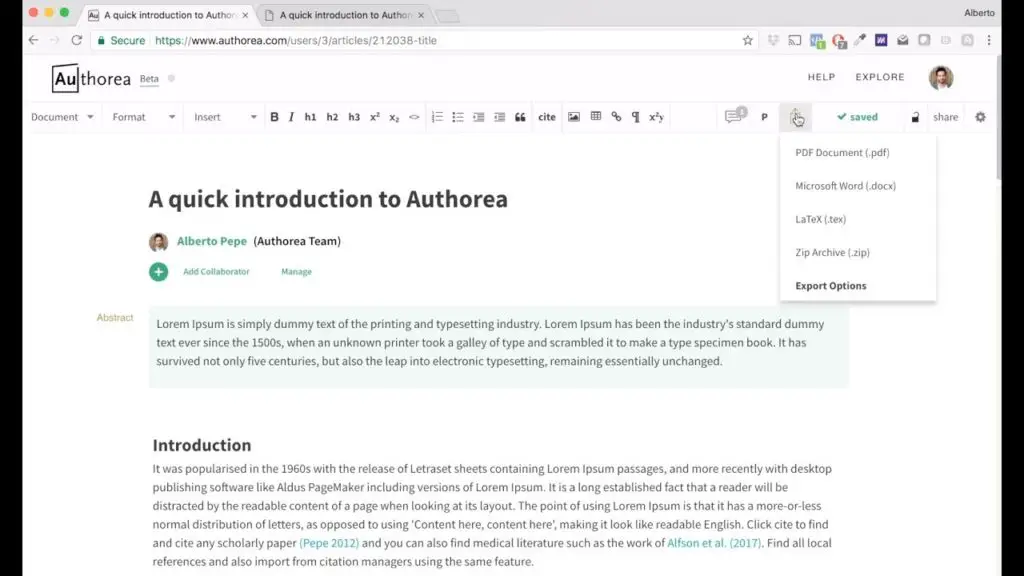Click the author avatar next to Alberto Pepe
Image resolution: width=1024 pixels, height=576 pixels.
[158, 242]
